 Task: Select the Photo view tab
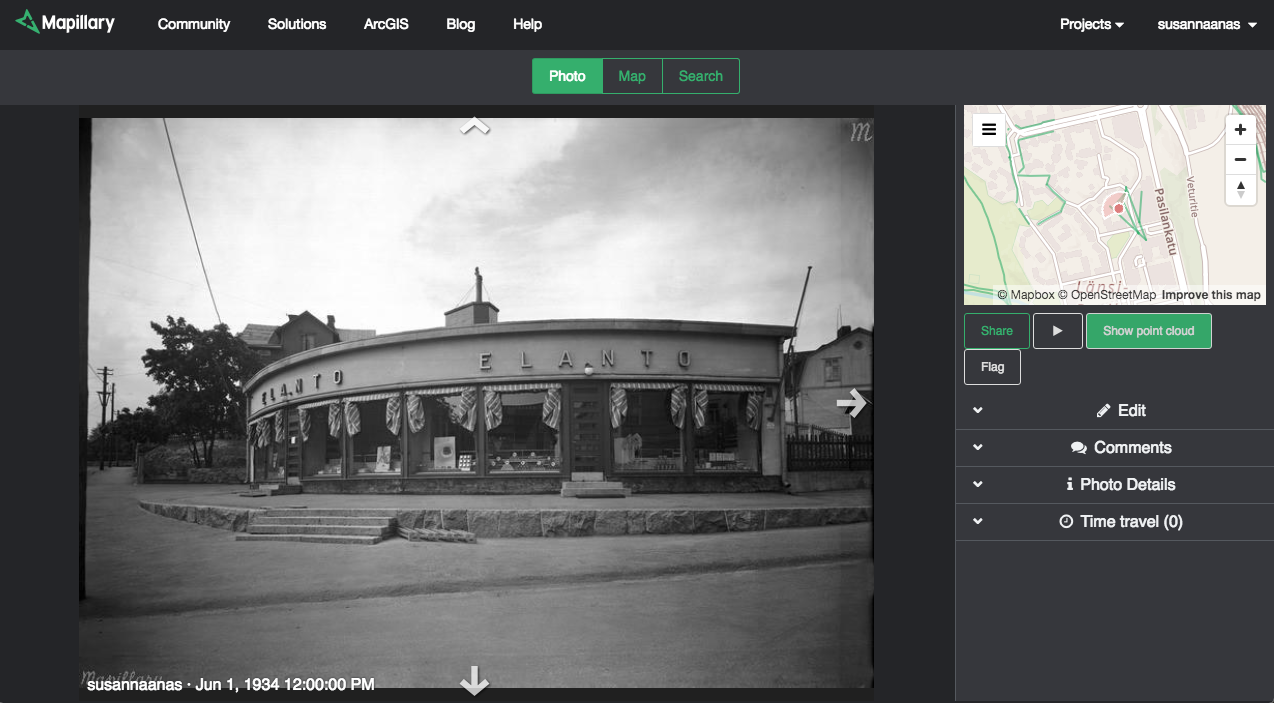click(567, 76)
